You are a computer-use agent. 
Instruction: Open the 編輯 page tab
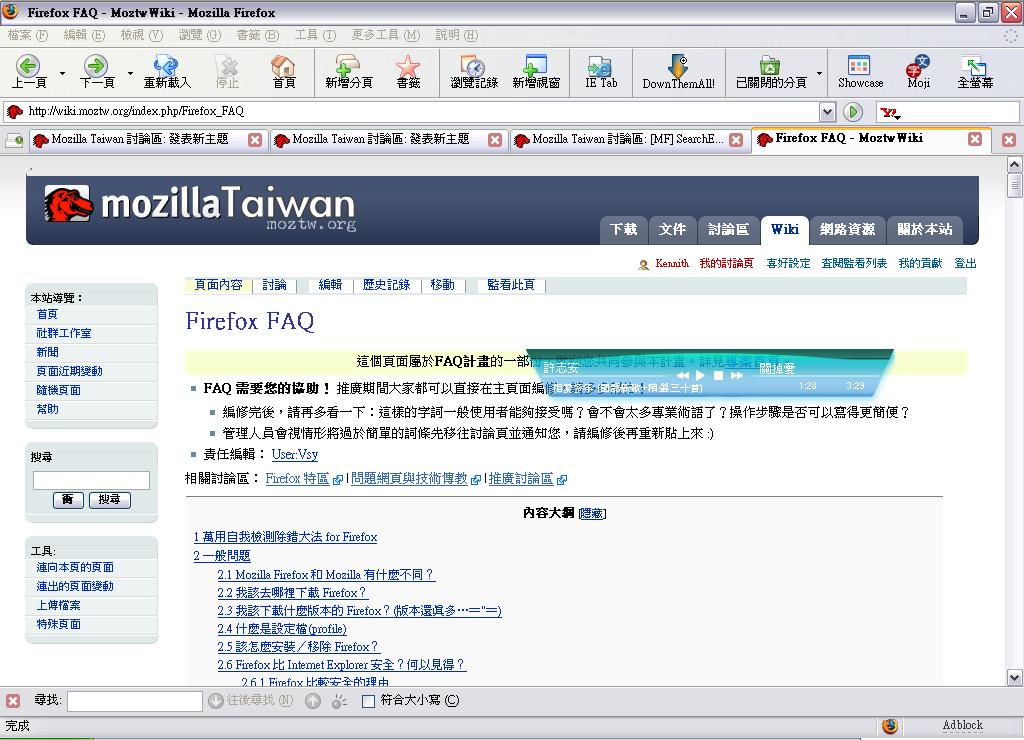pyautogui.click(x=330, y=285)
